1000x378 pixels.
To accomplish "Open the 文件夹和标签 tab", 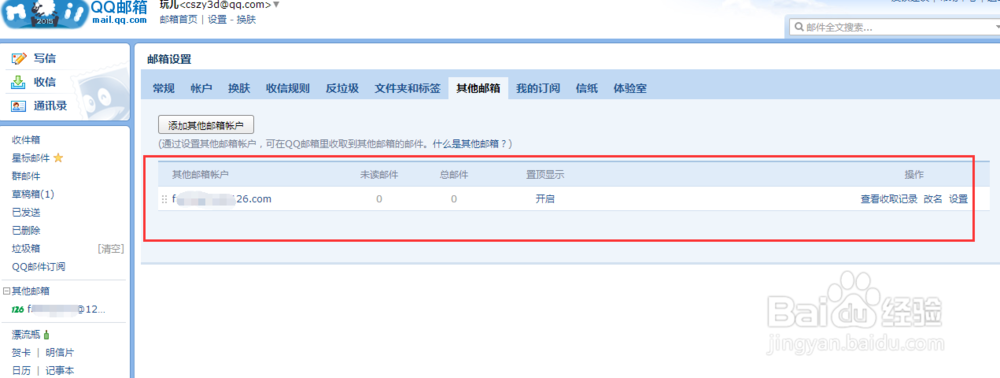I will (408, 89).
